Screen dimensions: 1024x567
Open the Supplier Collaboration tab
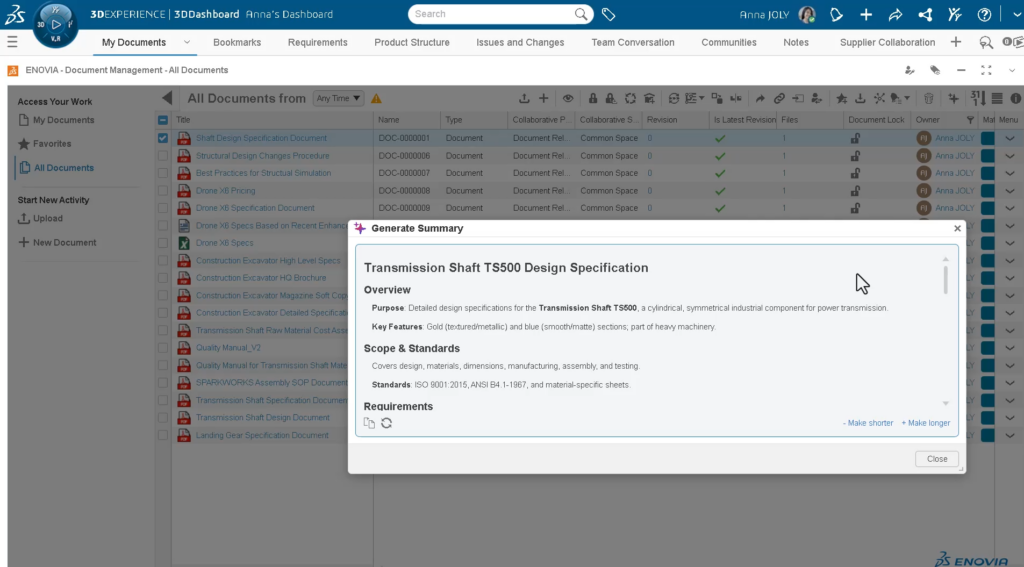tap(888, 42)
